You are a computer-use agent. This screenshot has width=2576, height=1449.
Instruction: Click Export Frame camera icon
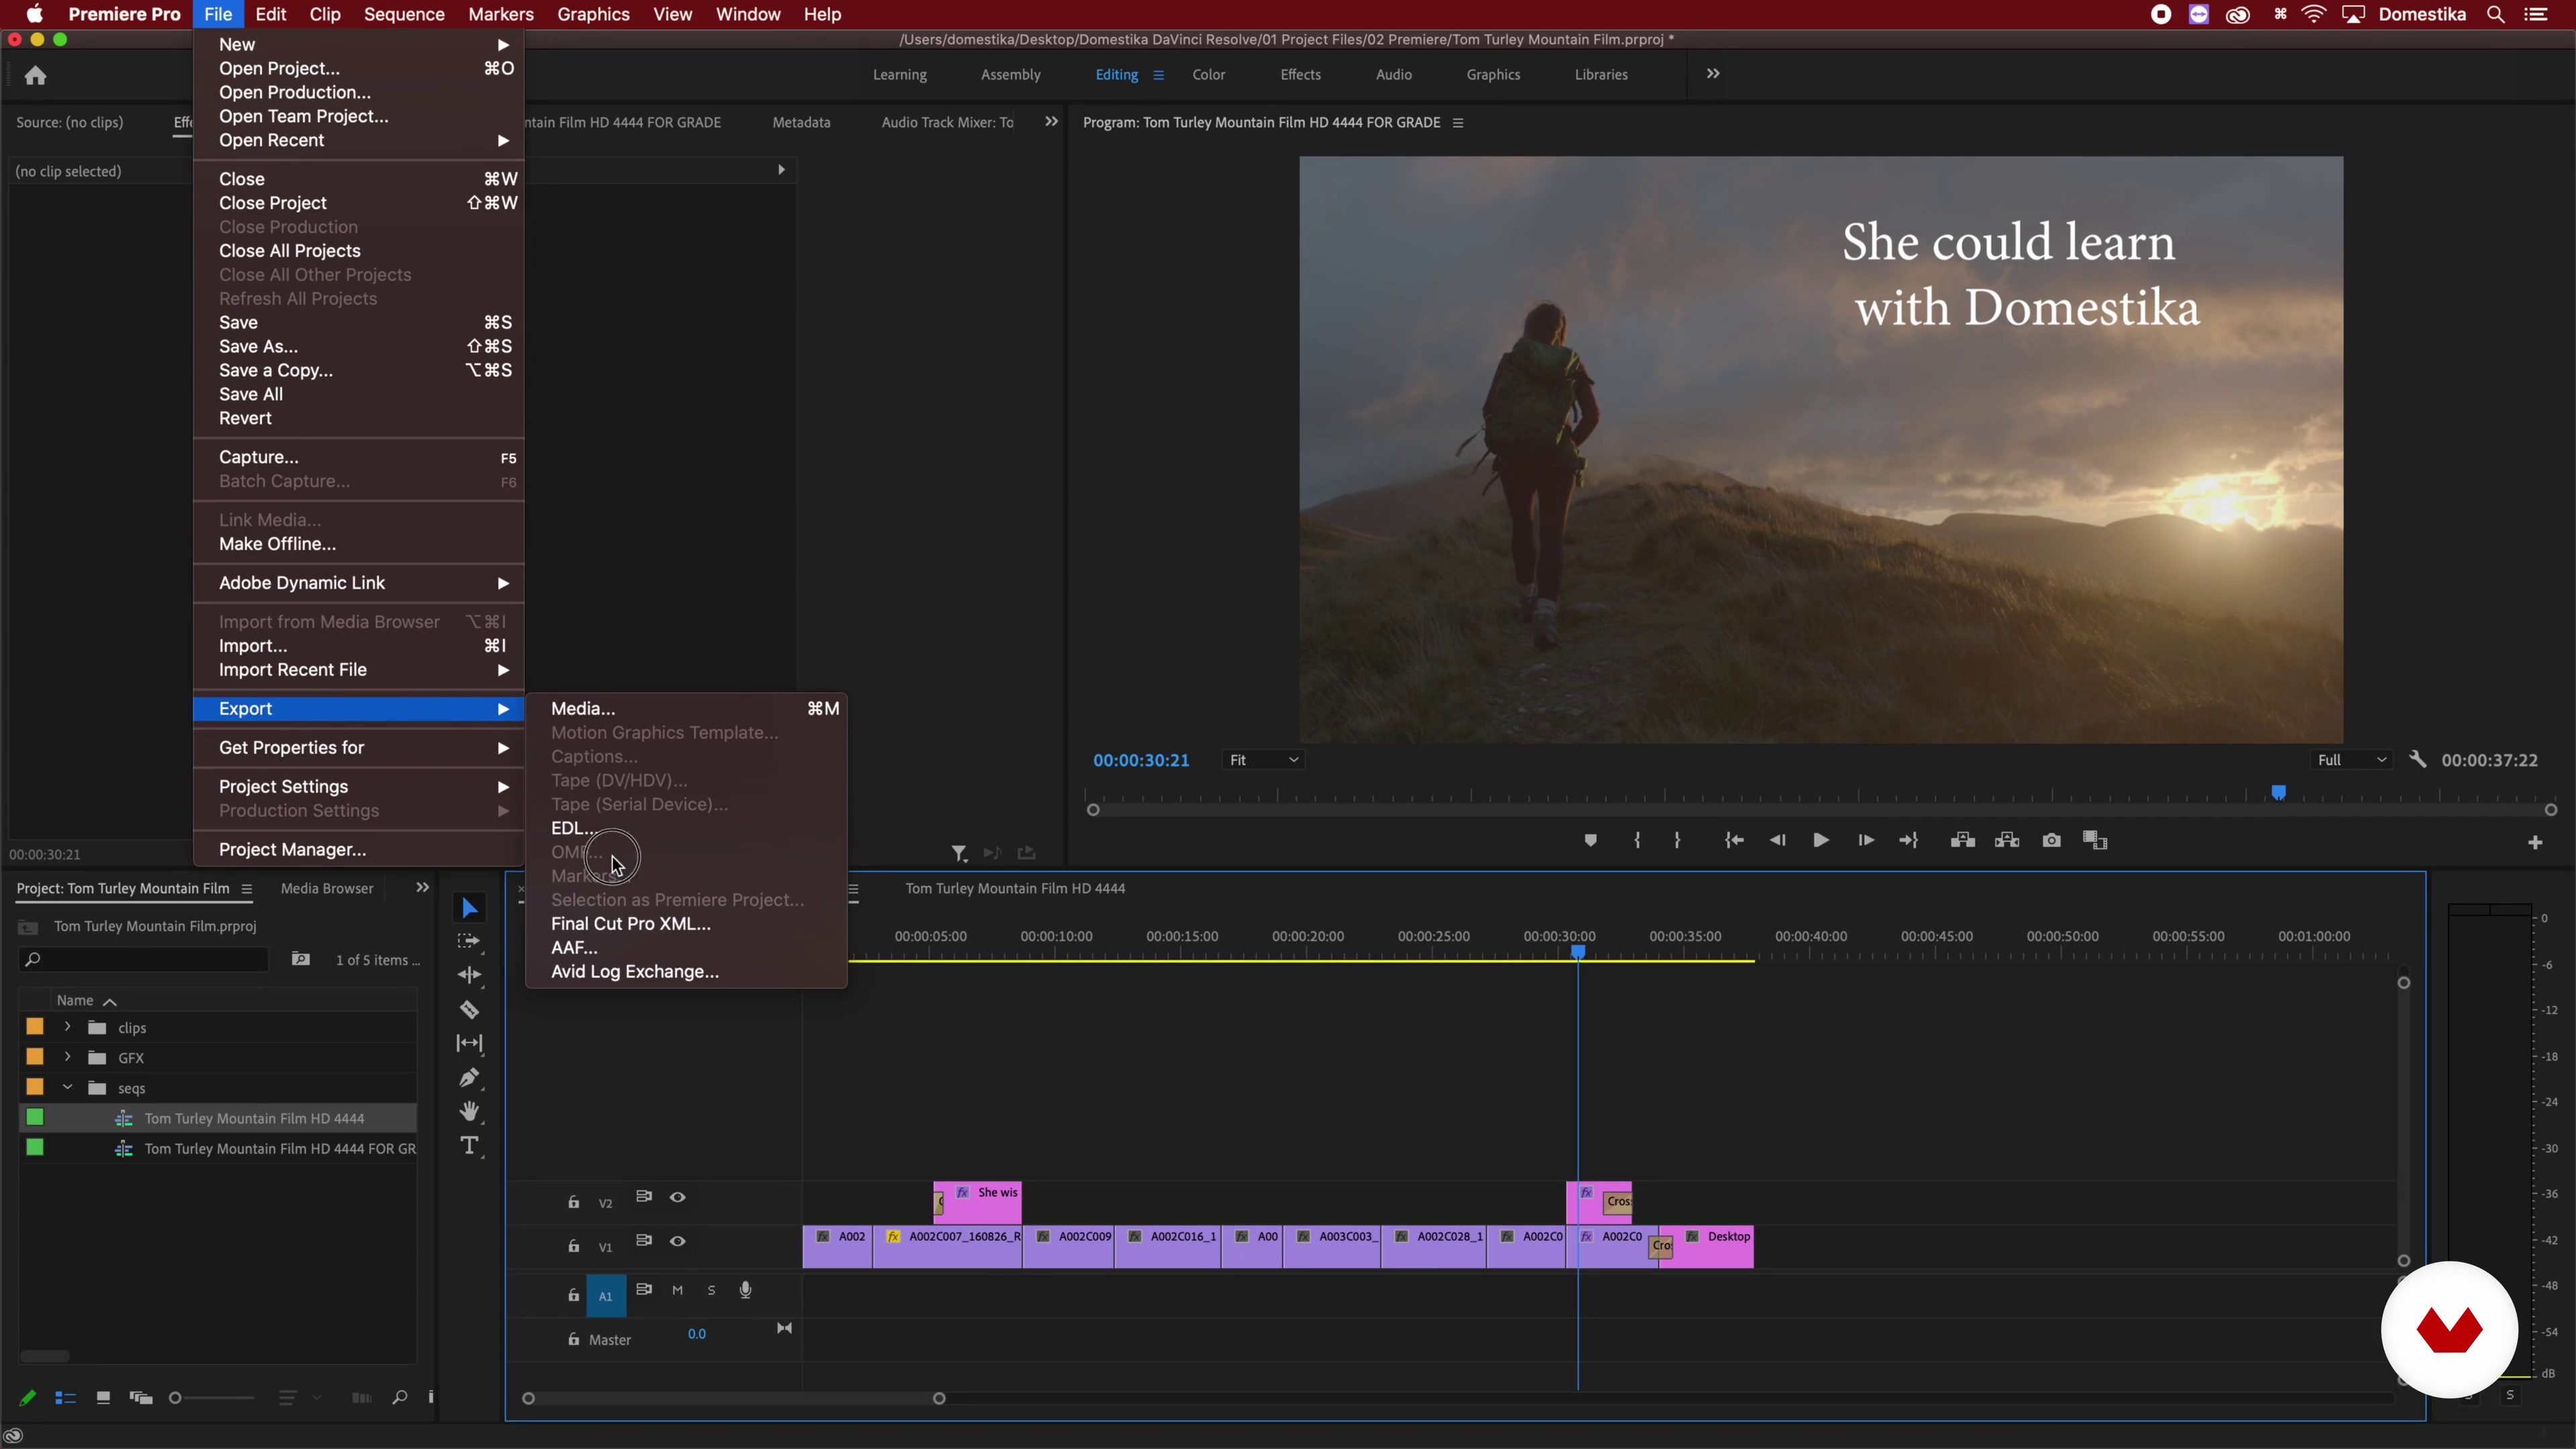click(2051, 841)
